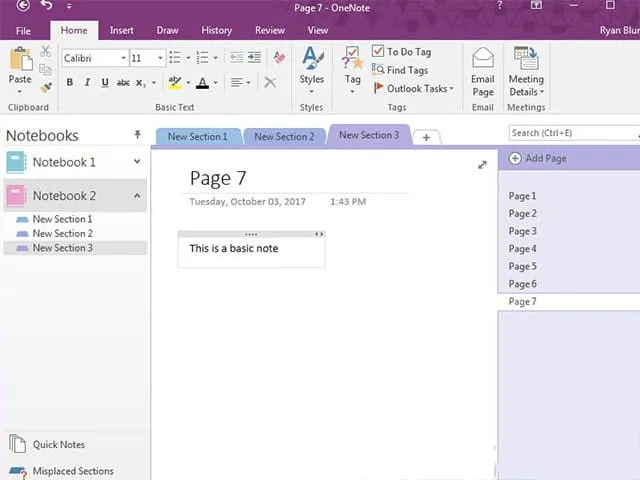Viewport: 640px width, 480px height.
Task: Expand page to full view
Action: pyautogui.click(x=482, y=165)
